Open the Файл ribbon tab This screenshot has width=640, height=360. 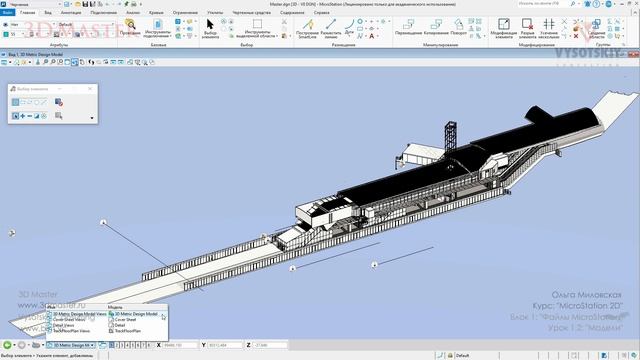click(7, 13)
